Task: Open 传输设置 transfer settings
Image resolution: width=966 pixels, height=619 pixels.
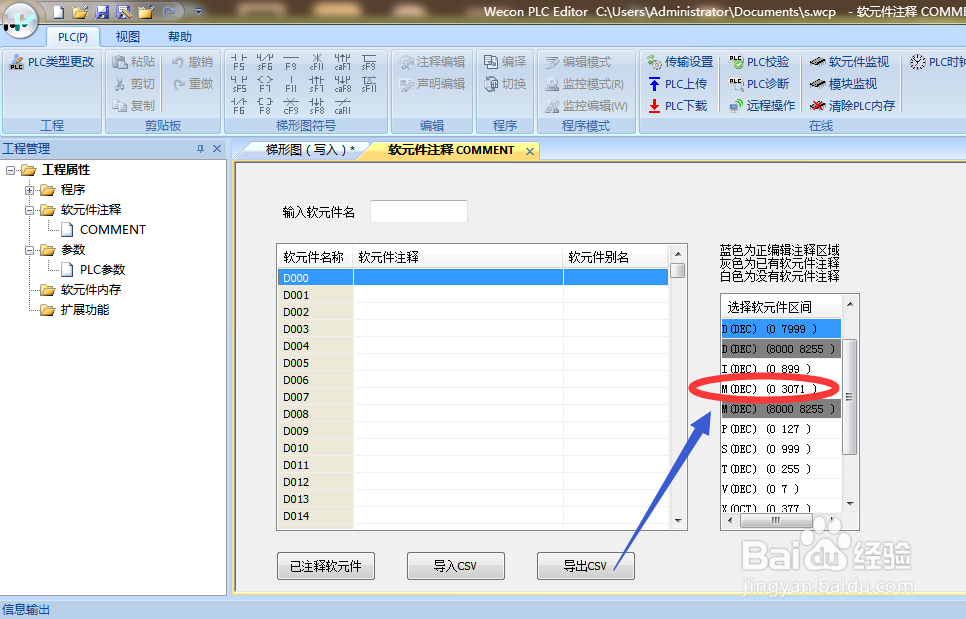Action: coord(680,62)
